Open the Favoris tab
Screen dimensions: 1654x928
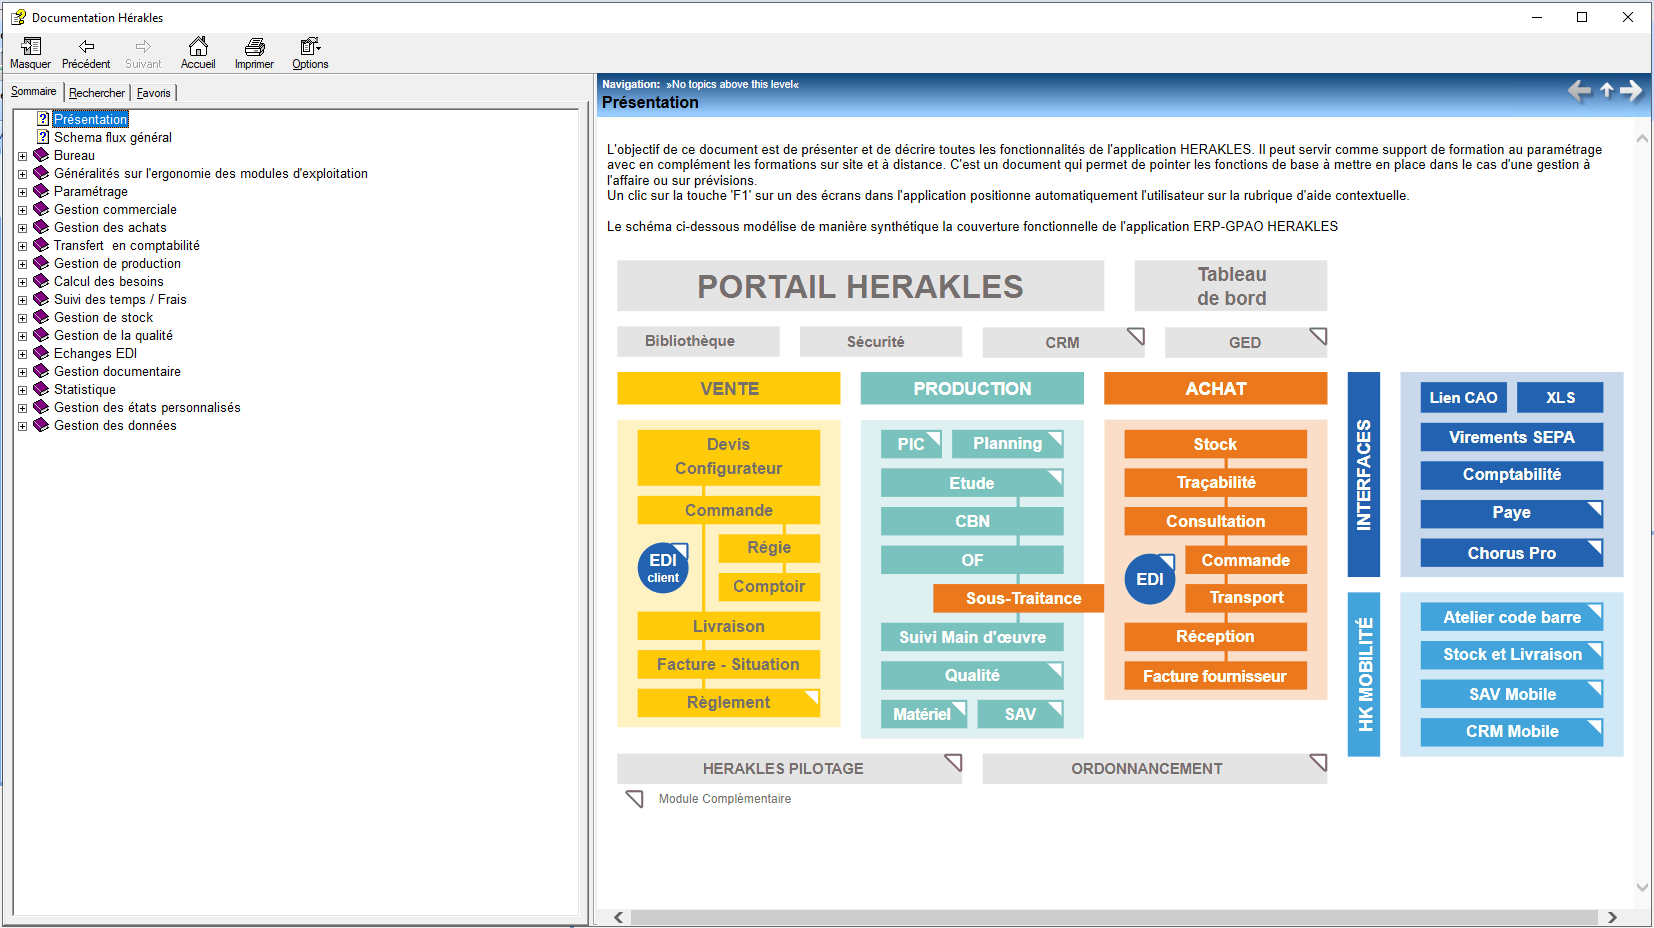153,92
